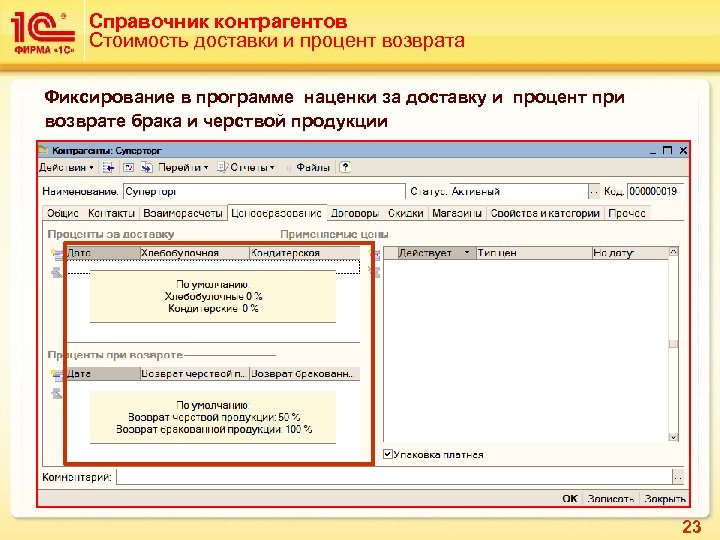
Task: Click the Наименование input field
Action: point(264,191)
